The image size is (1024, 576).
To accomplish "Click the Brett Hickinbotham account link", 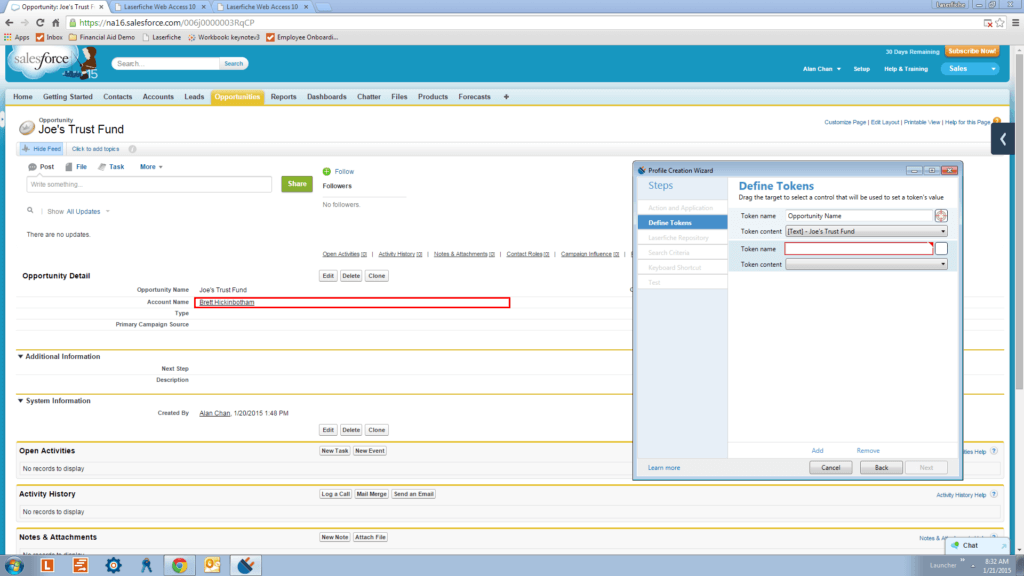I will point(227,302).
